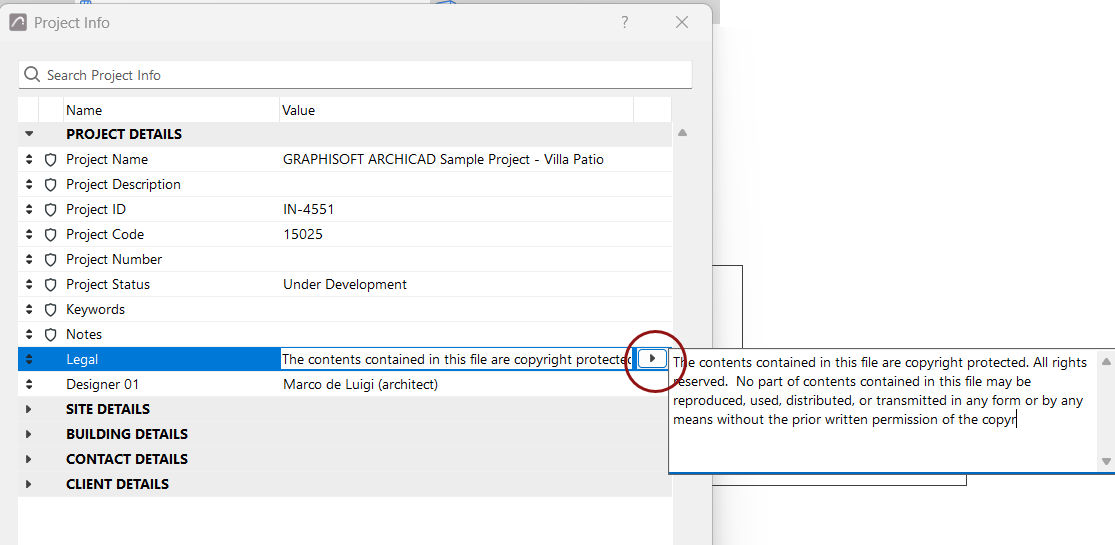Click the reorder handle for Legal
The image size is (1115, 545).
point(29,359)
